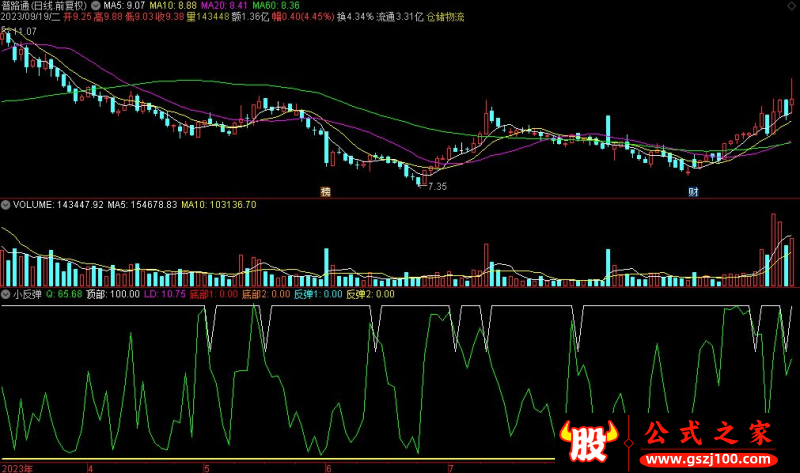Click month 4 on the time axis

tap(90, 468)
